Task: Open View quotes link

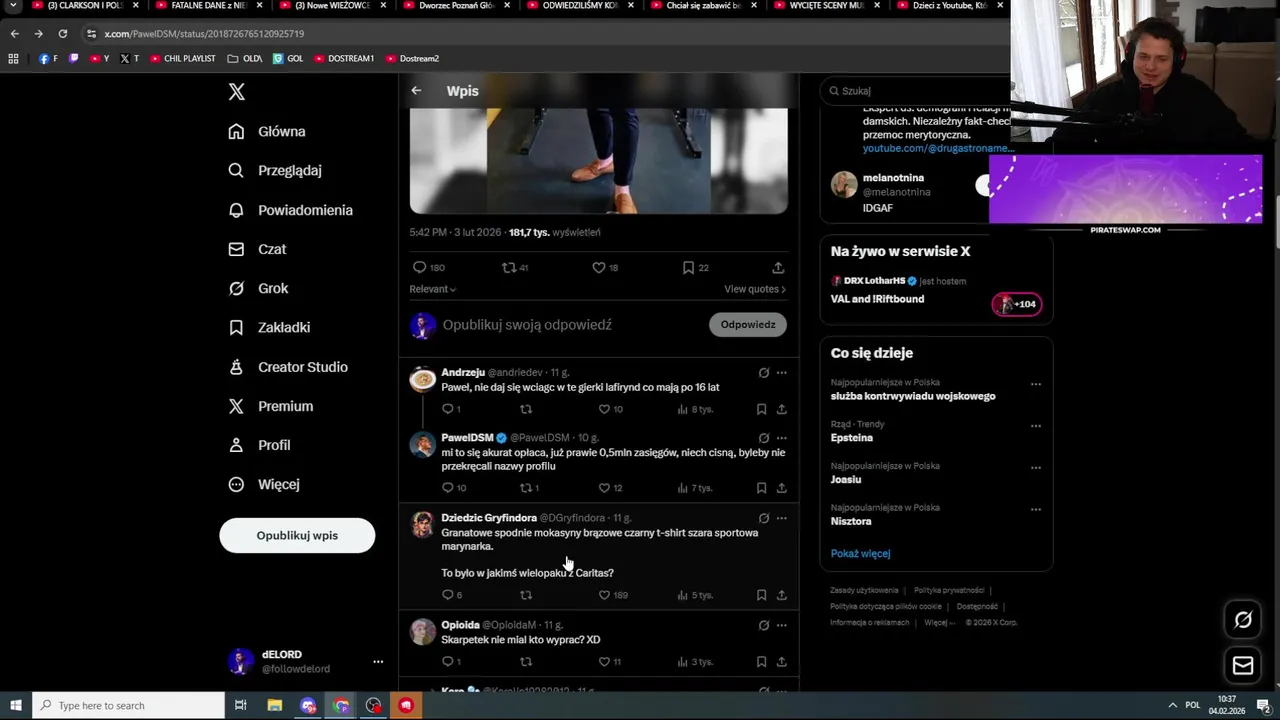Action: click(754, 289)
